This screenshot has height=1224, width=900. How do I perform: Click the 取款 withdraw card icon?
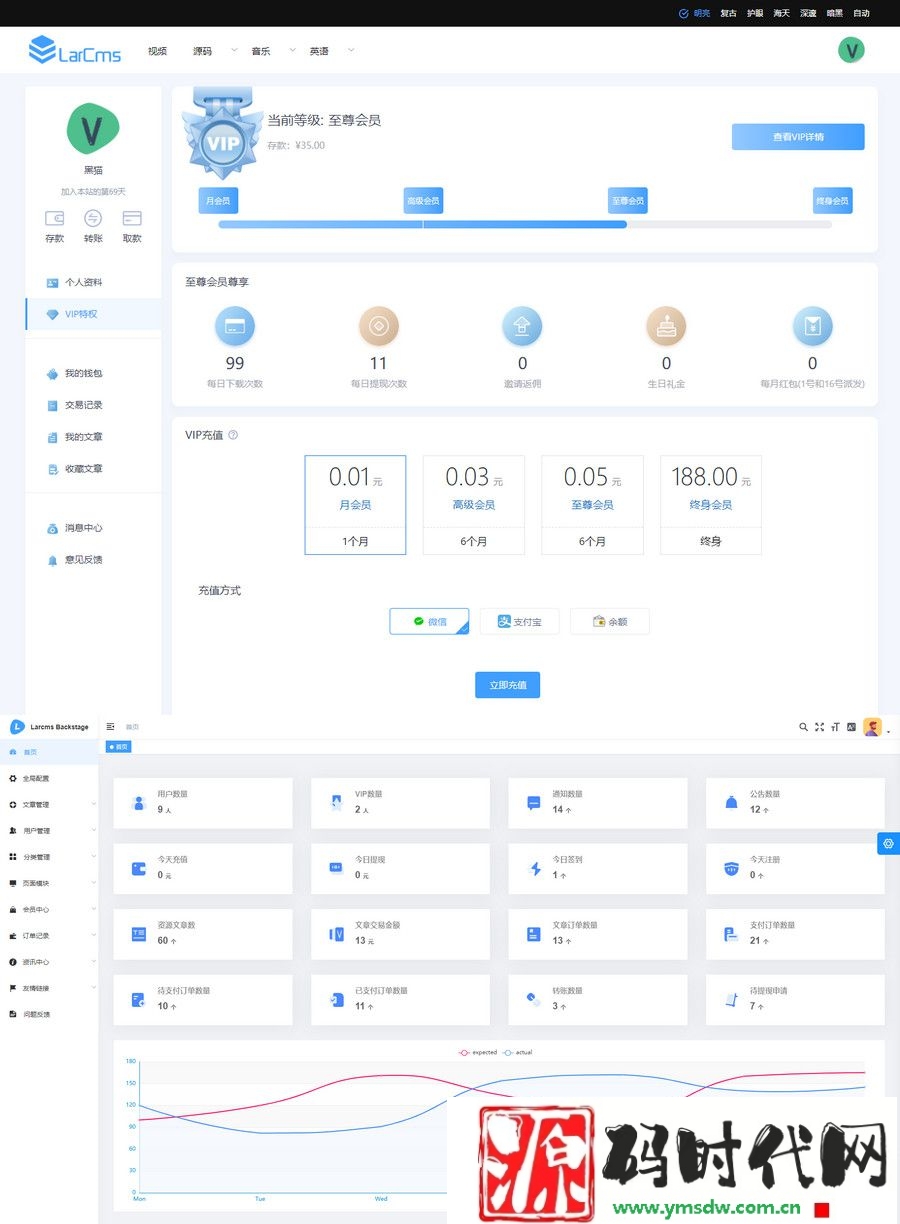[x=132, y=219]
